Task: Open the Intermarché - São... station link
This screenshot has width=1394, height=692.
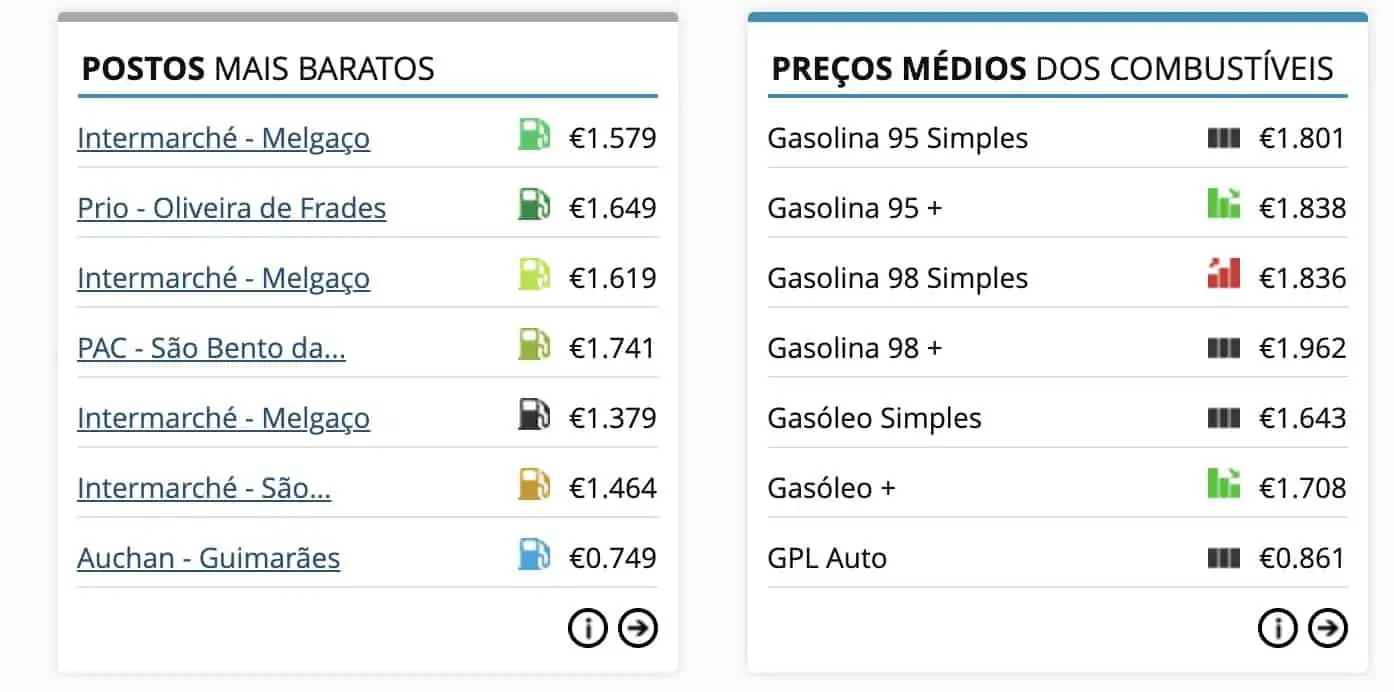Action: [x=204, y=488]
